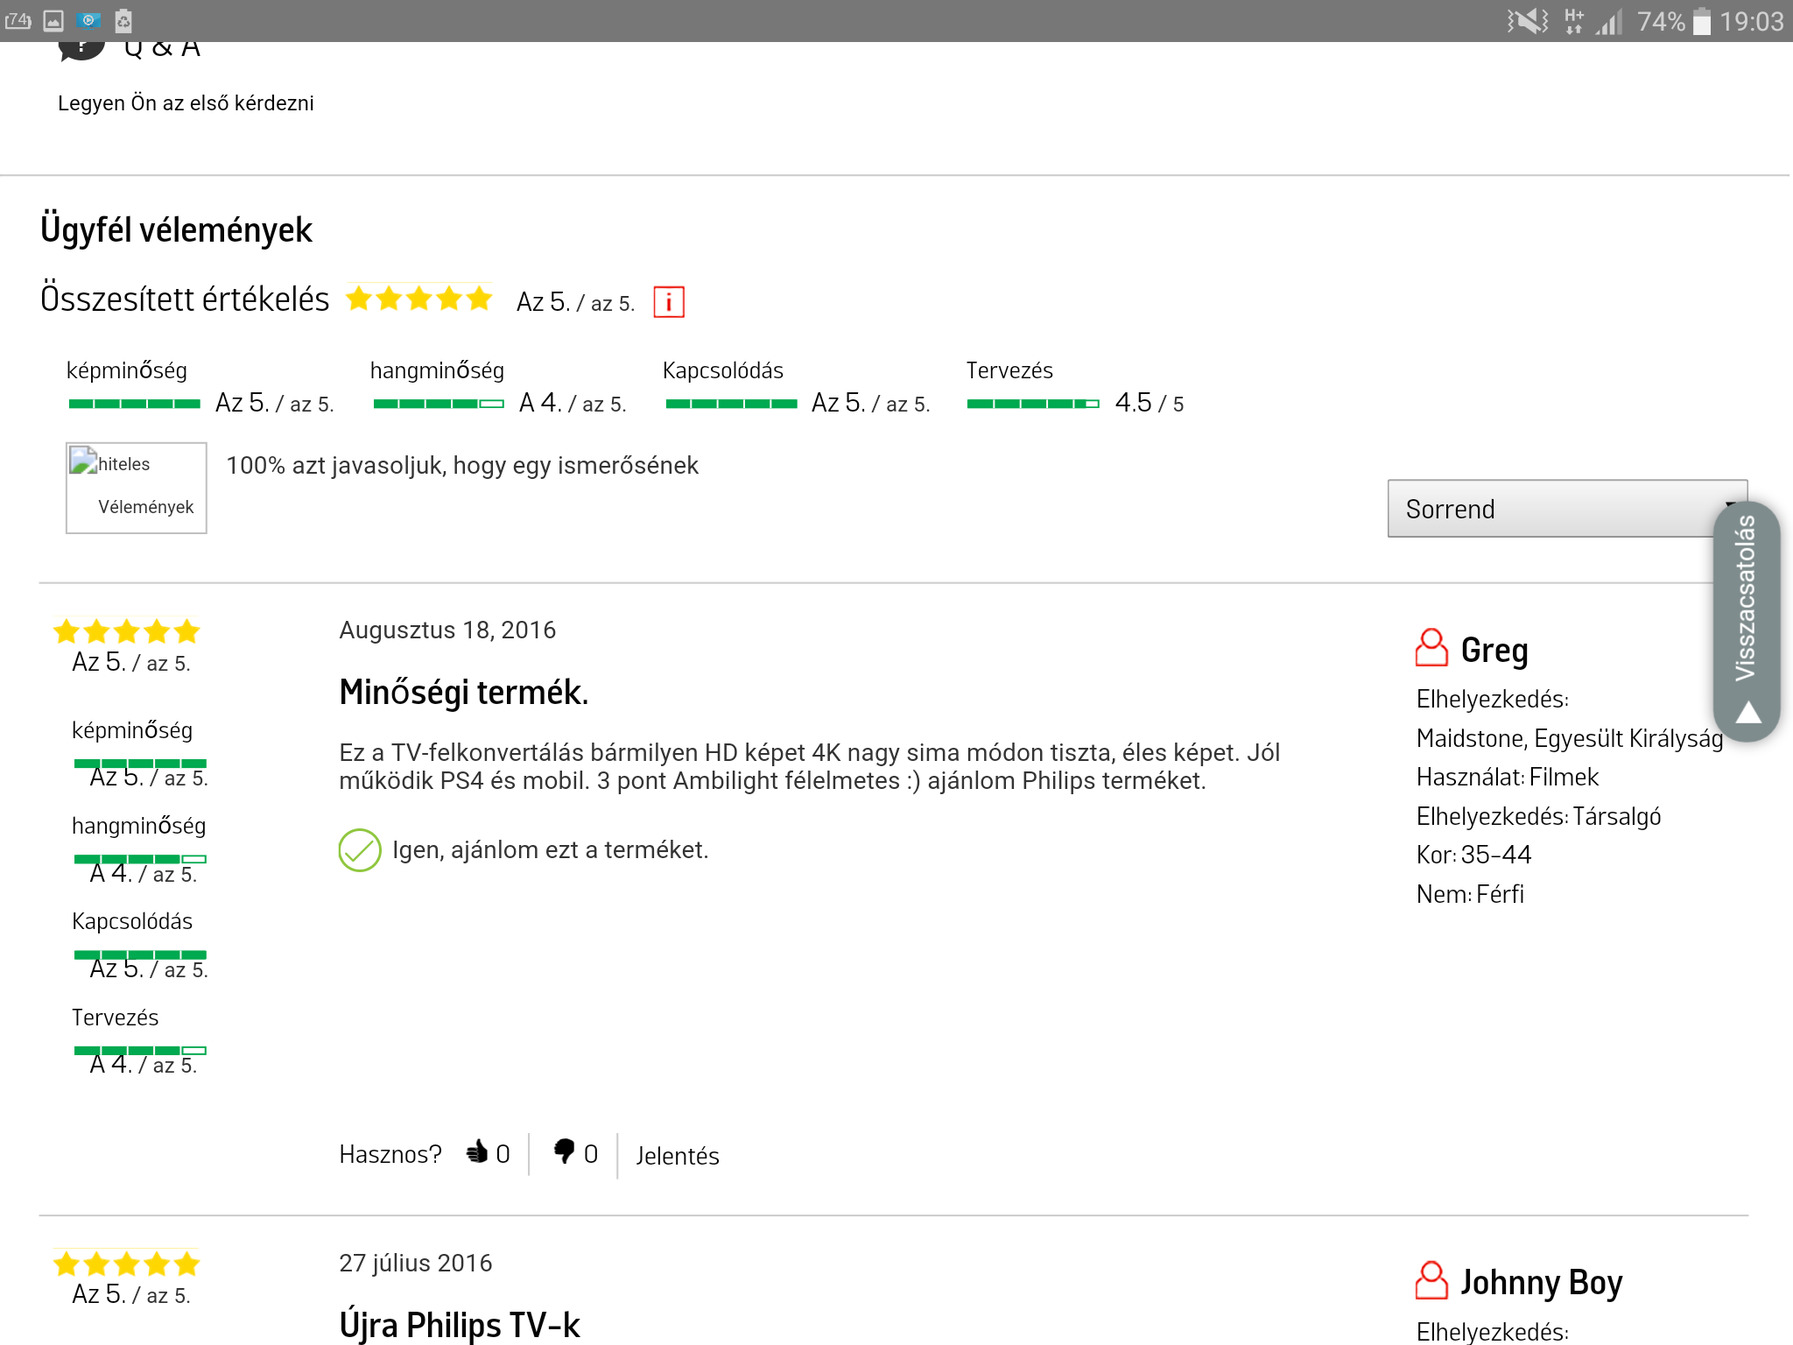Click the Minőségi termék review title
Screen dimensions: 1793x1345
[463, 692]
